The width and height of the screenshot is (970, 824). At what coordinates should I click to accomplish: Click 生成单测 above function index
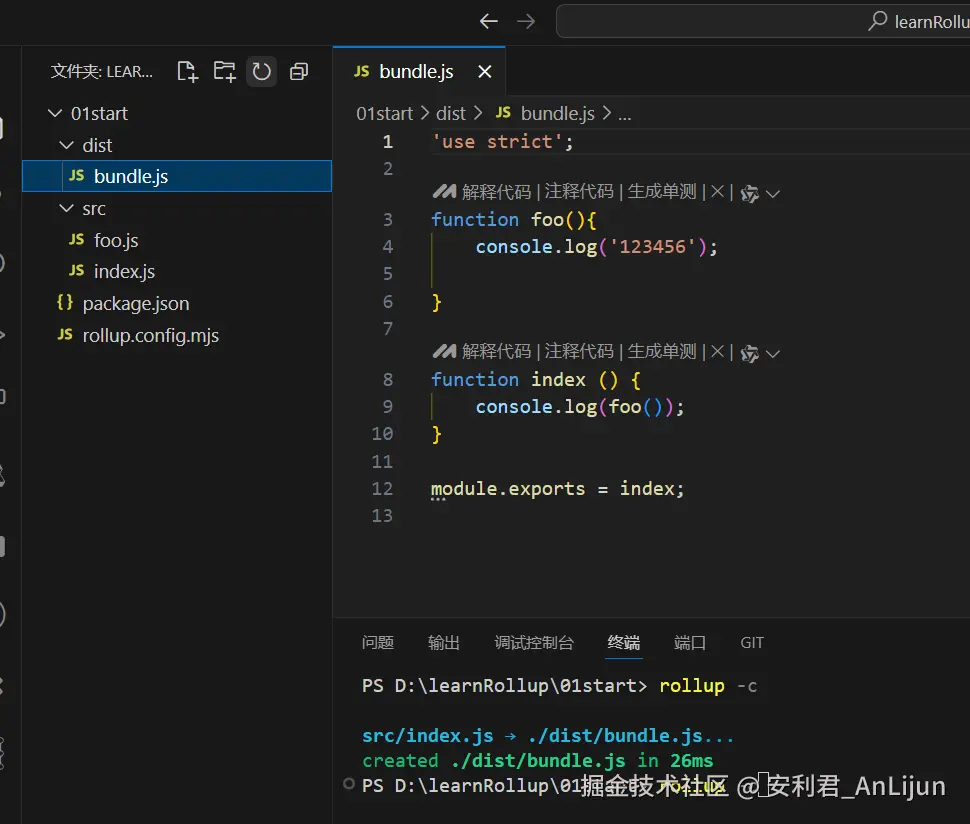(662, 351)
